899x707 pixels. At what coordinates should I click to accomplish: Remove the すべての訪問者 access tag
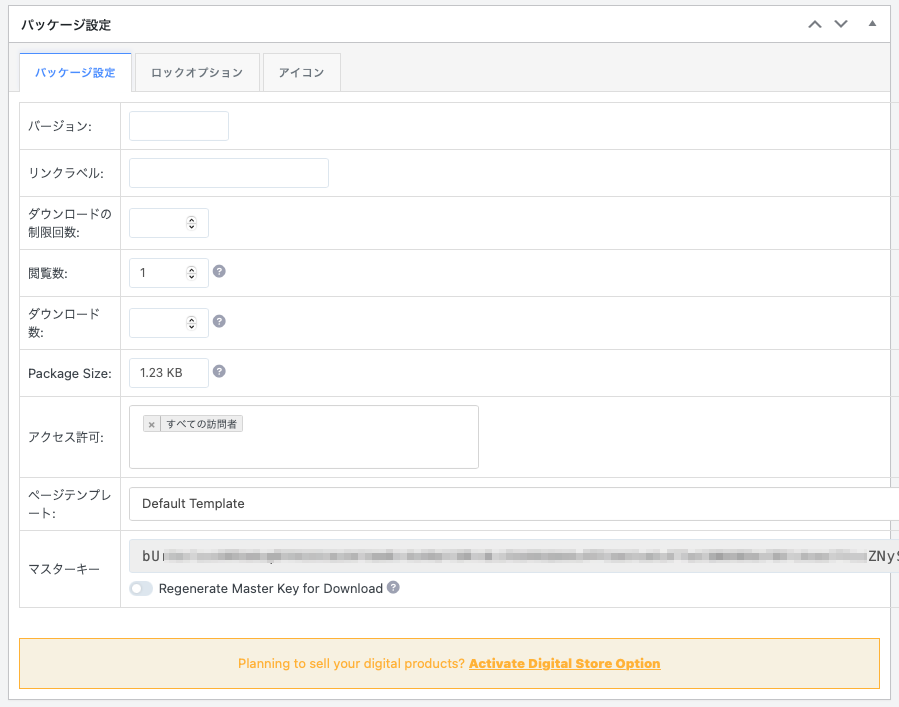[x=151, y=424]
